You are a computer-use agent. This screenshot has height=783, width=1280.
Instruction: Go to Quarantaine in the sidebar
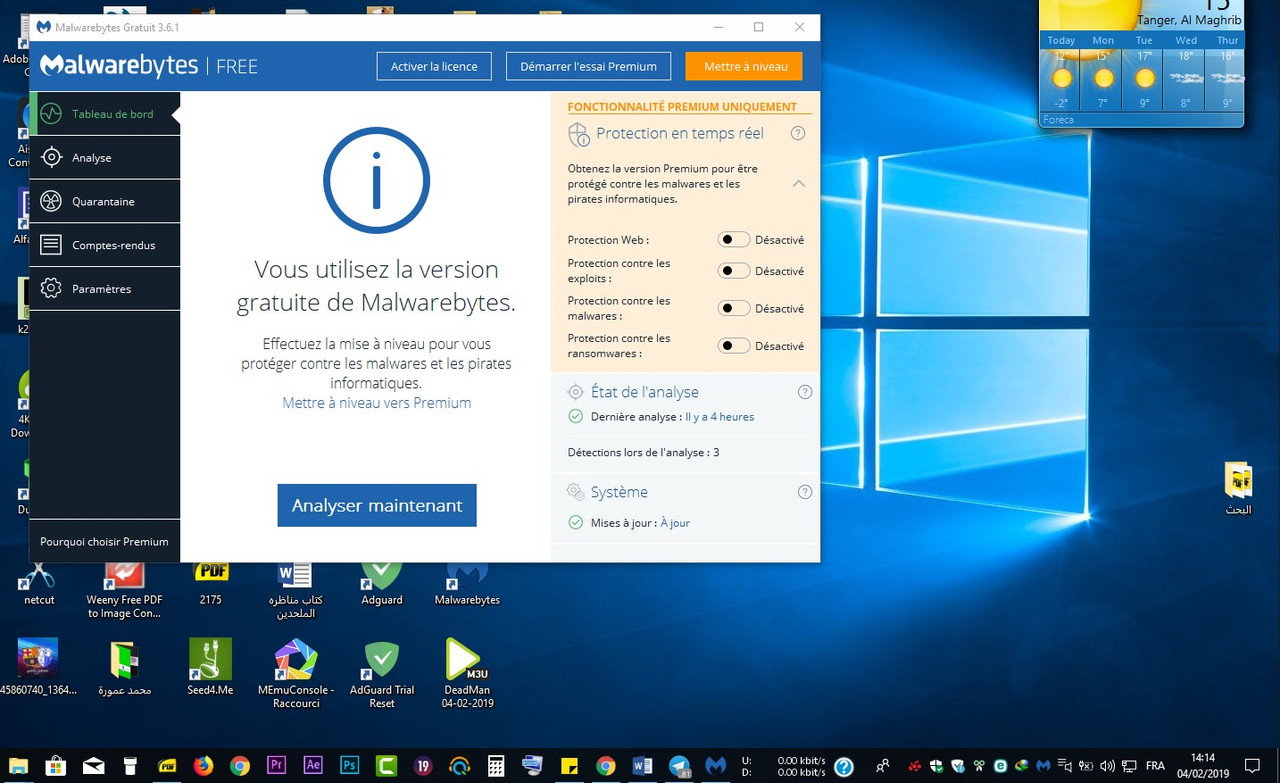(105, 201)
